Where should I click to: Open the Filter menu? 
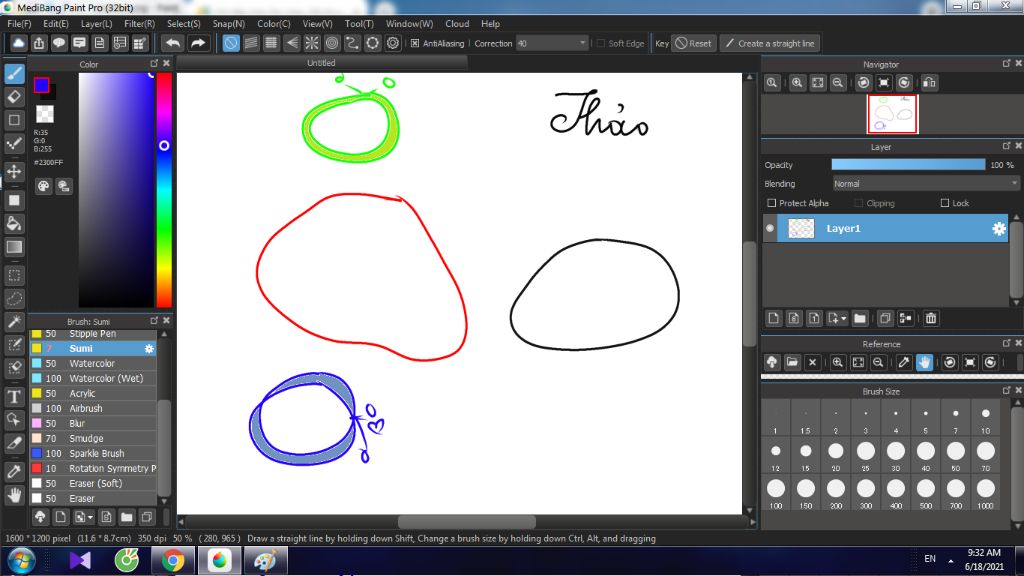coord(140,24)
